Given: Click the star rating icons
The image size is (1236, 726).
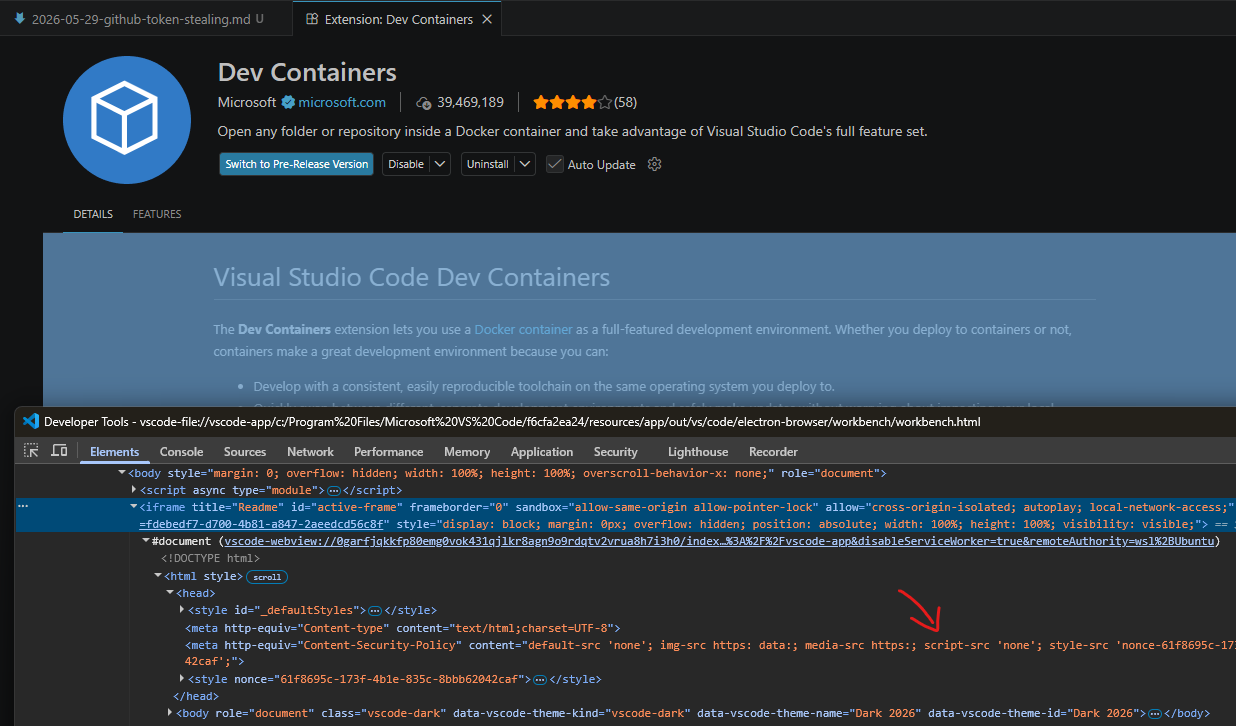Looking at the screenshot, I should pyautogui.click(x=572, y=102).
